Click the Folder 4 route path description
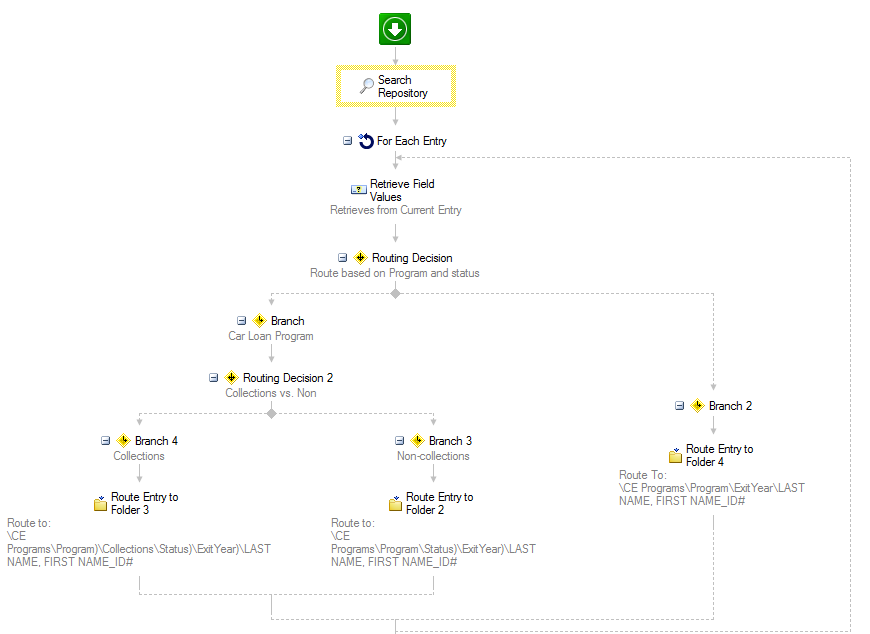This screenshot has height=634, width=870. [x=712, y=488]
